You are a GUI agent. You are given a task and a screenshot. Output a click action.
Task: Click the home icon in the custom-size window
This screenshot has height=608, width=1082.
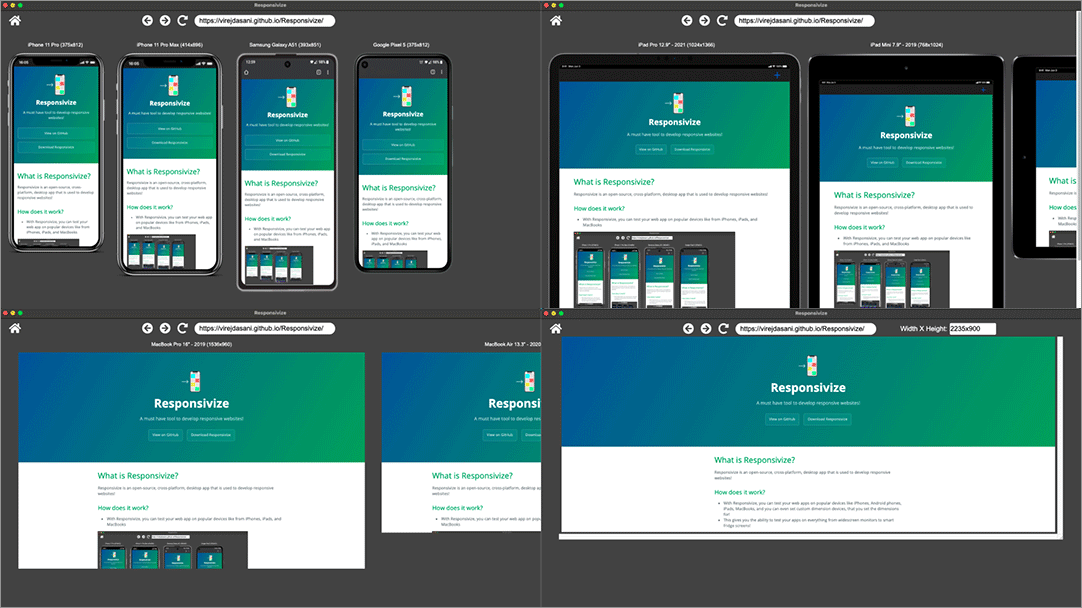pos(555,328)
